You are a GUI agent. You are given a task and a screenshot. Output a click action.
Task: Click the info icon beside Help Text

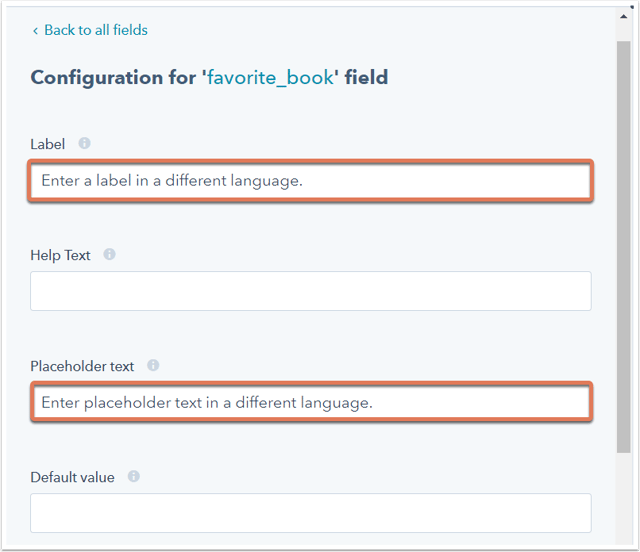point(109,254)
